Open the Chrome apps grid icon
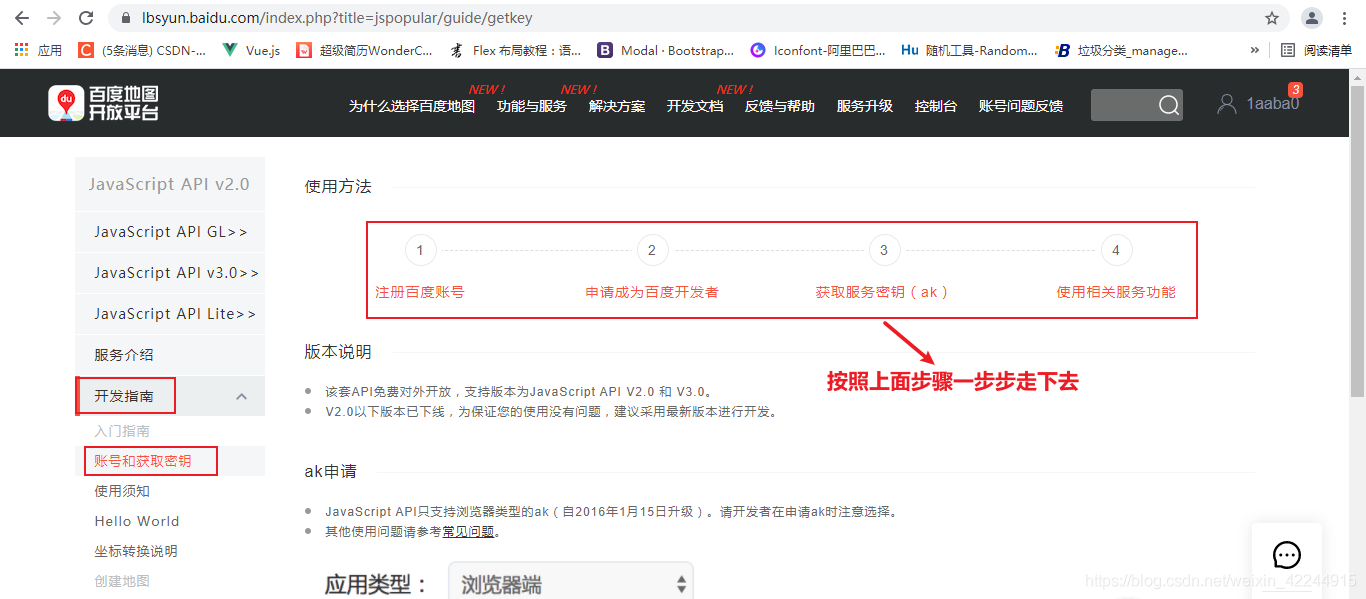The width and height of the screenshot is (1366, 599). 21,49
